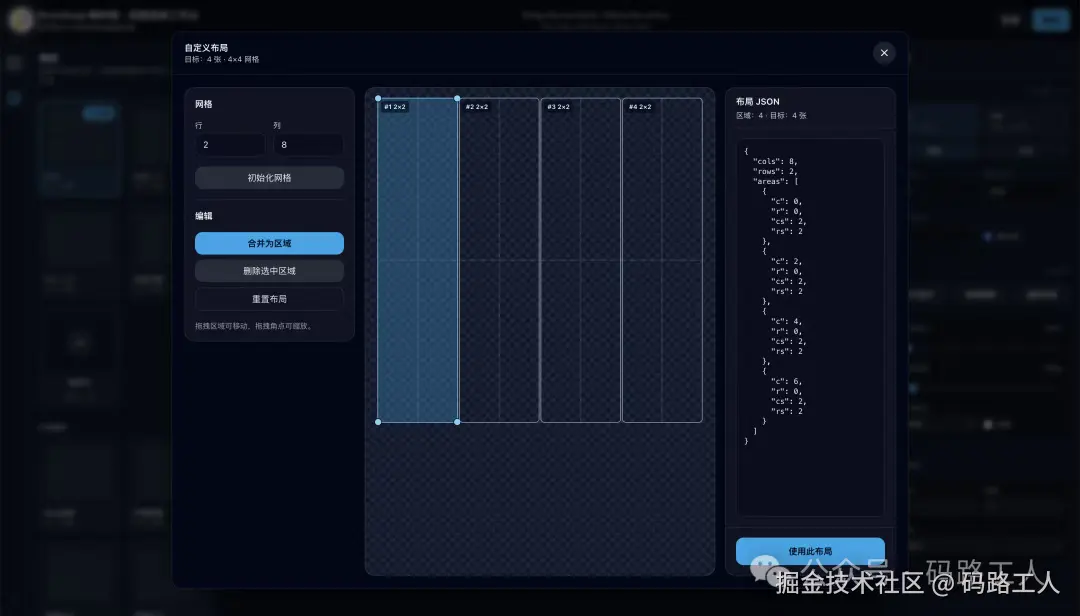Click the 自定义布局 dialog title

pos(206,48)
